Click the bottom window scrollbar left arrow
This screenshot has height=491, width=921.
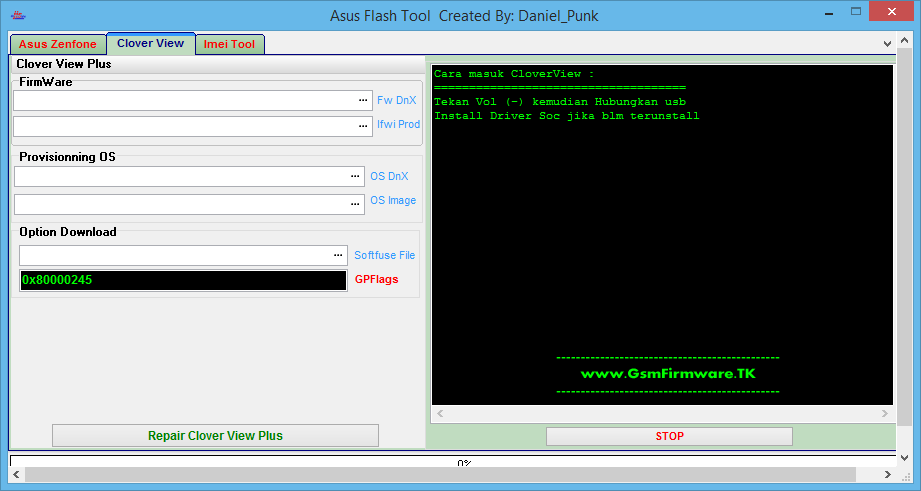16,475
